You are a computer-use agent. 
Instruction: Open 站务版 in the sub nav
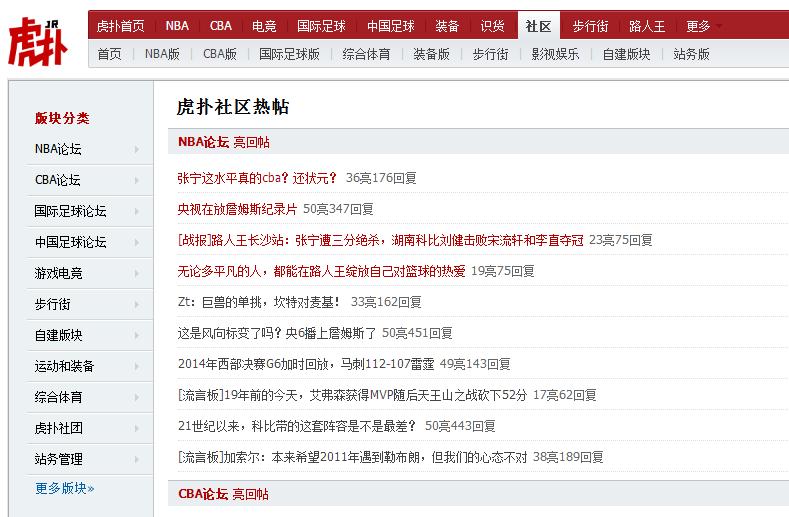point(691,54)
